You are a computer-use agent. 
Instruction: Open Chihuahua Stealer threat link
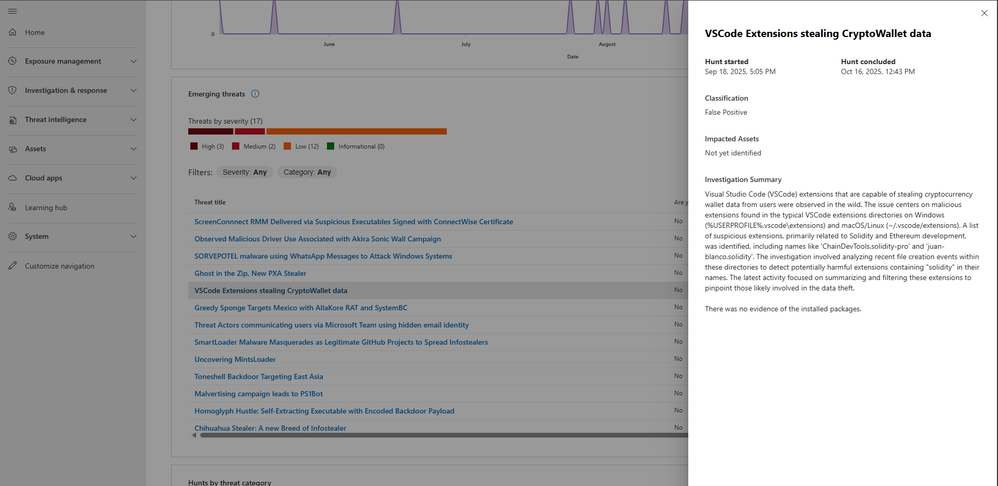[x=270, y=428]
